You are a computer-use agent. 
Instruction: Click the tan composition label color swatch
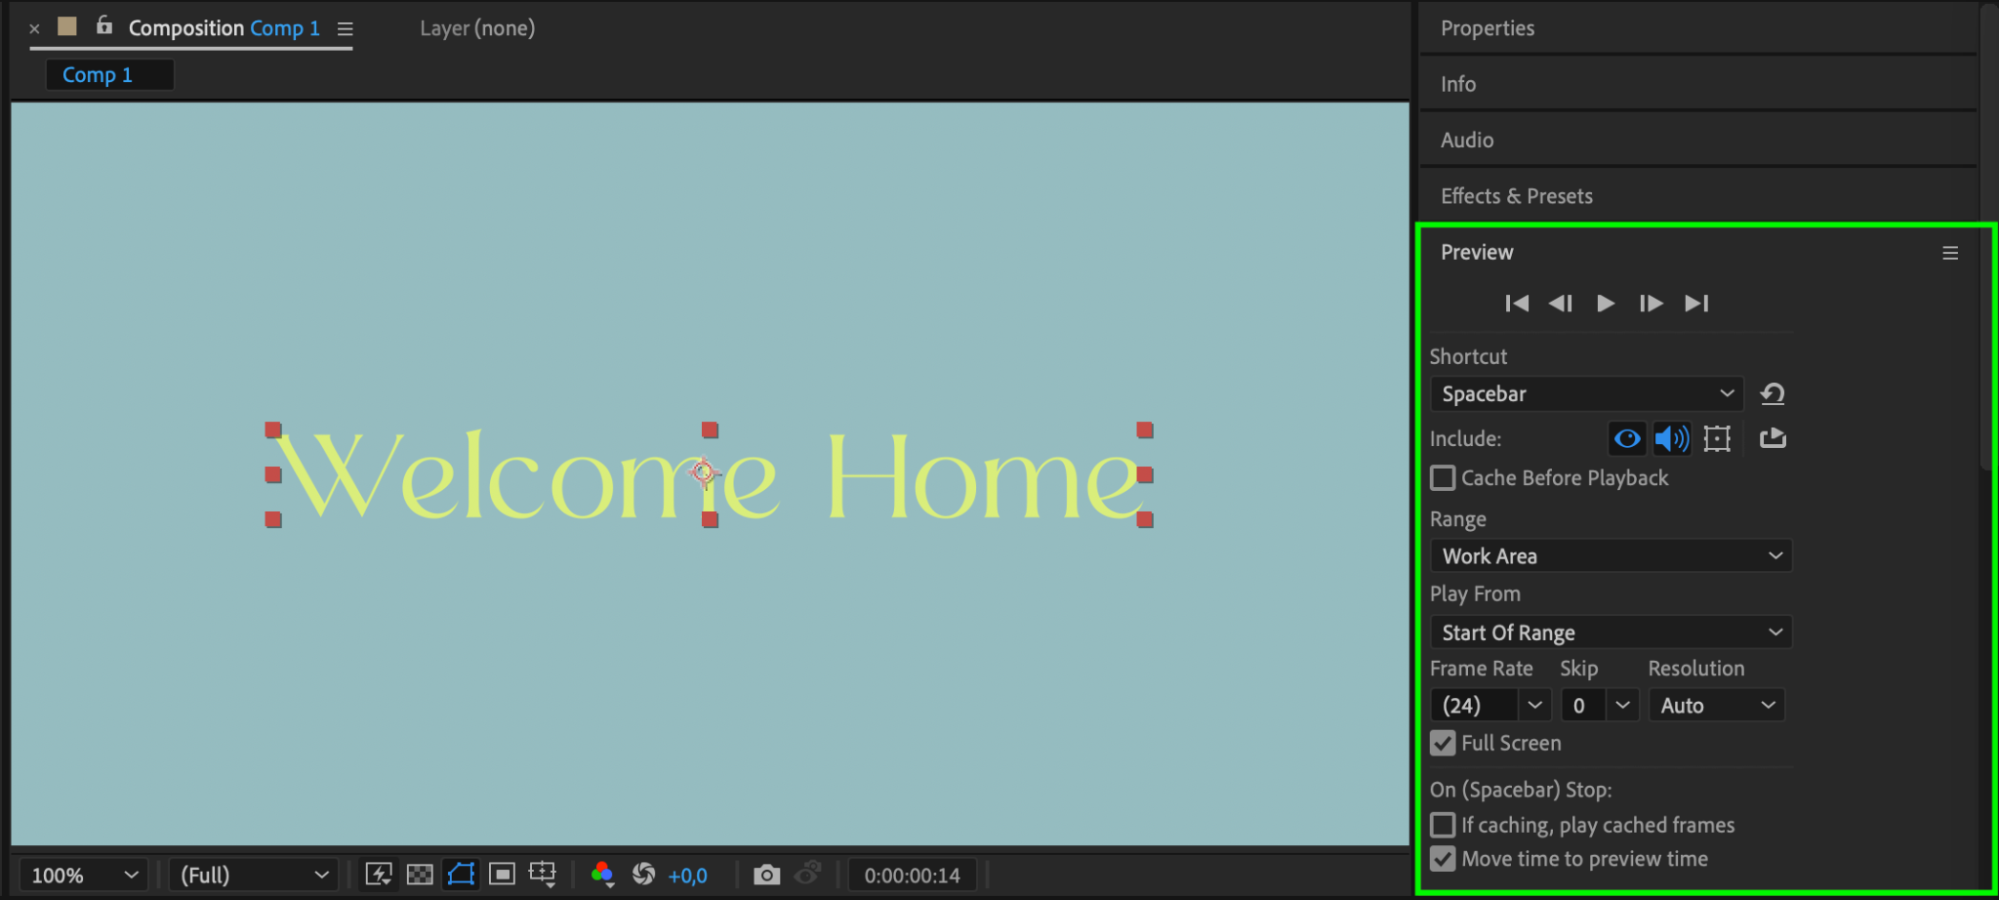click(67, 26)
